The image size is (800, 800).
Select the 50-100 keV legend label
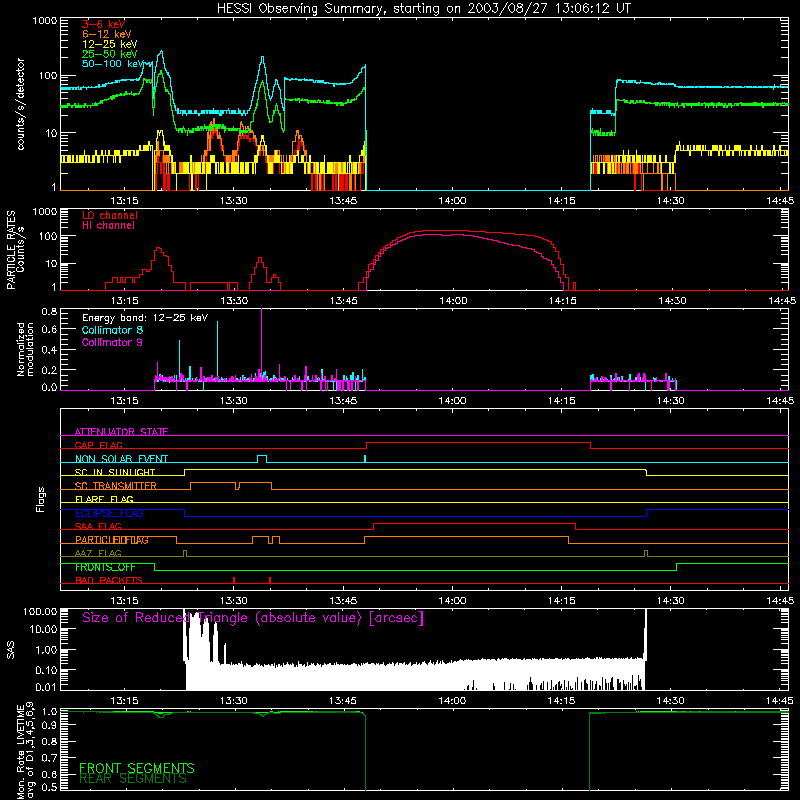point(113,64)
